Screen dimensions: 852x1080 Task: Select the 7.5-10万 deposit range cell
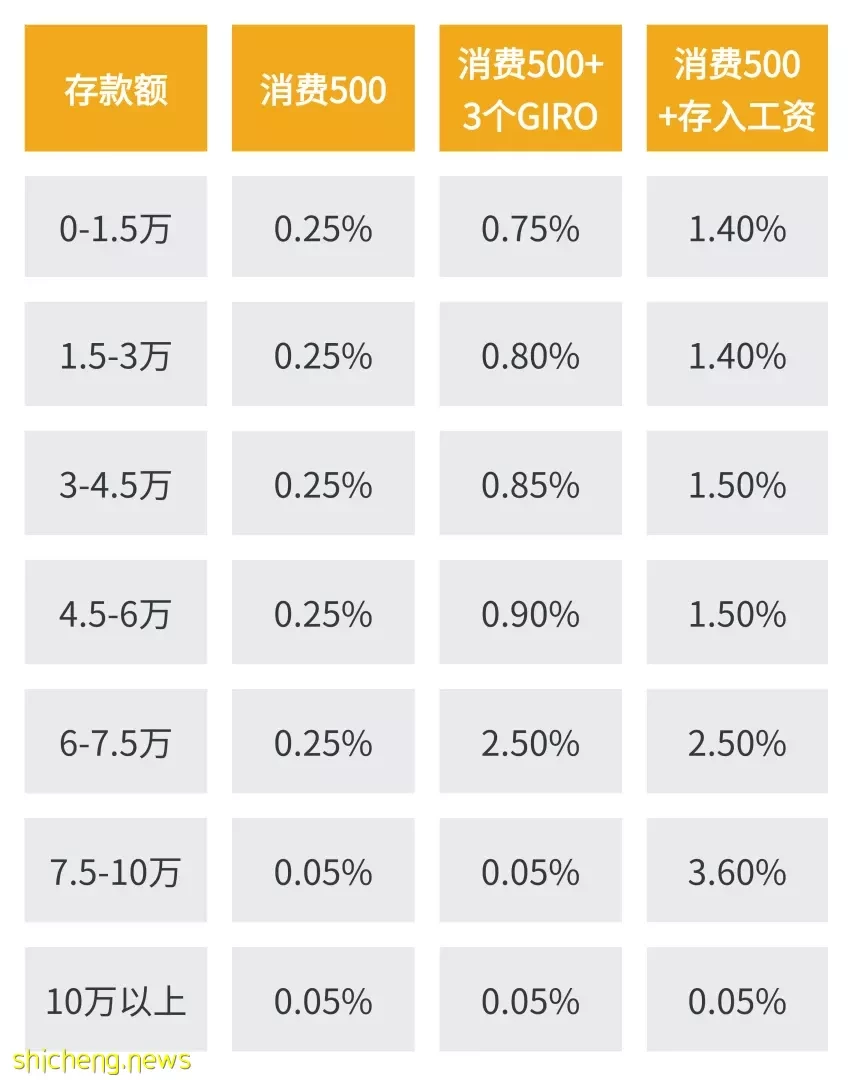point(116,870)
